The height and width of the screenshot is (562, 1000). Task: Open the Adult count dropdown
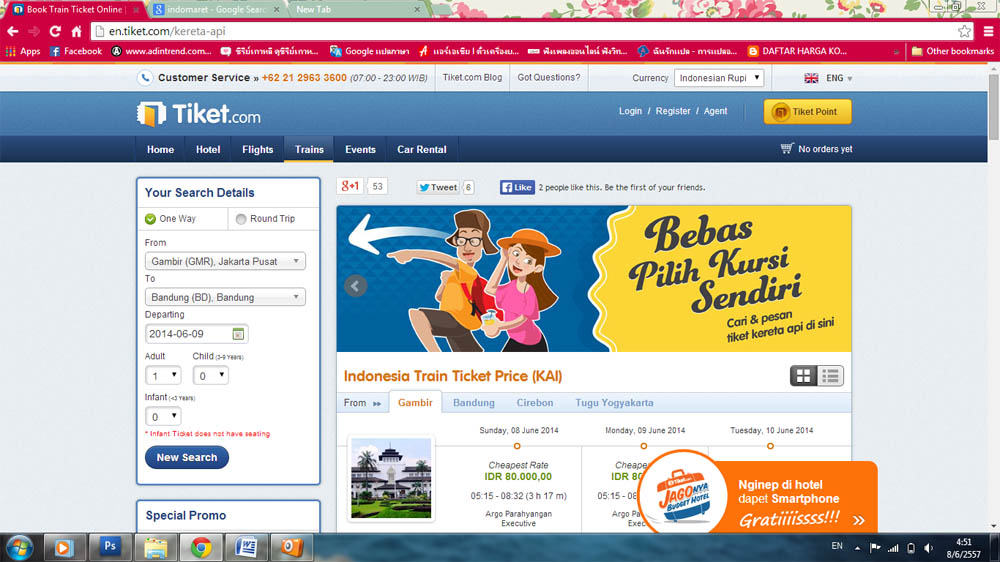pyautogui.click(x=163, y=376)
